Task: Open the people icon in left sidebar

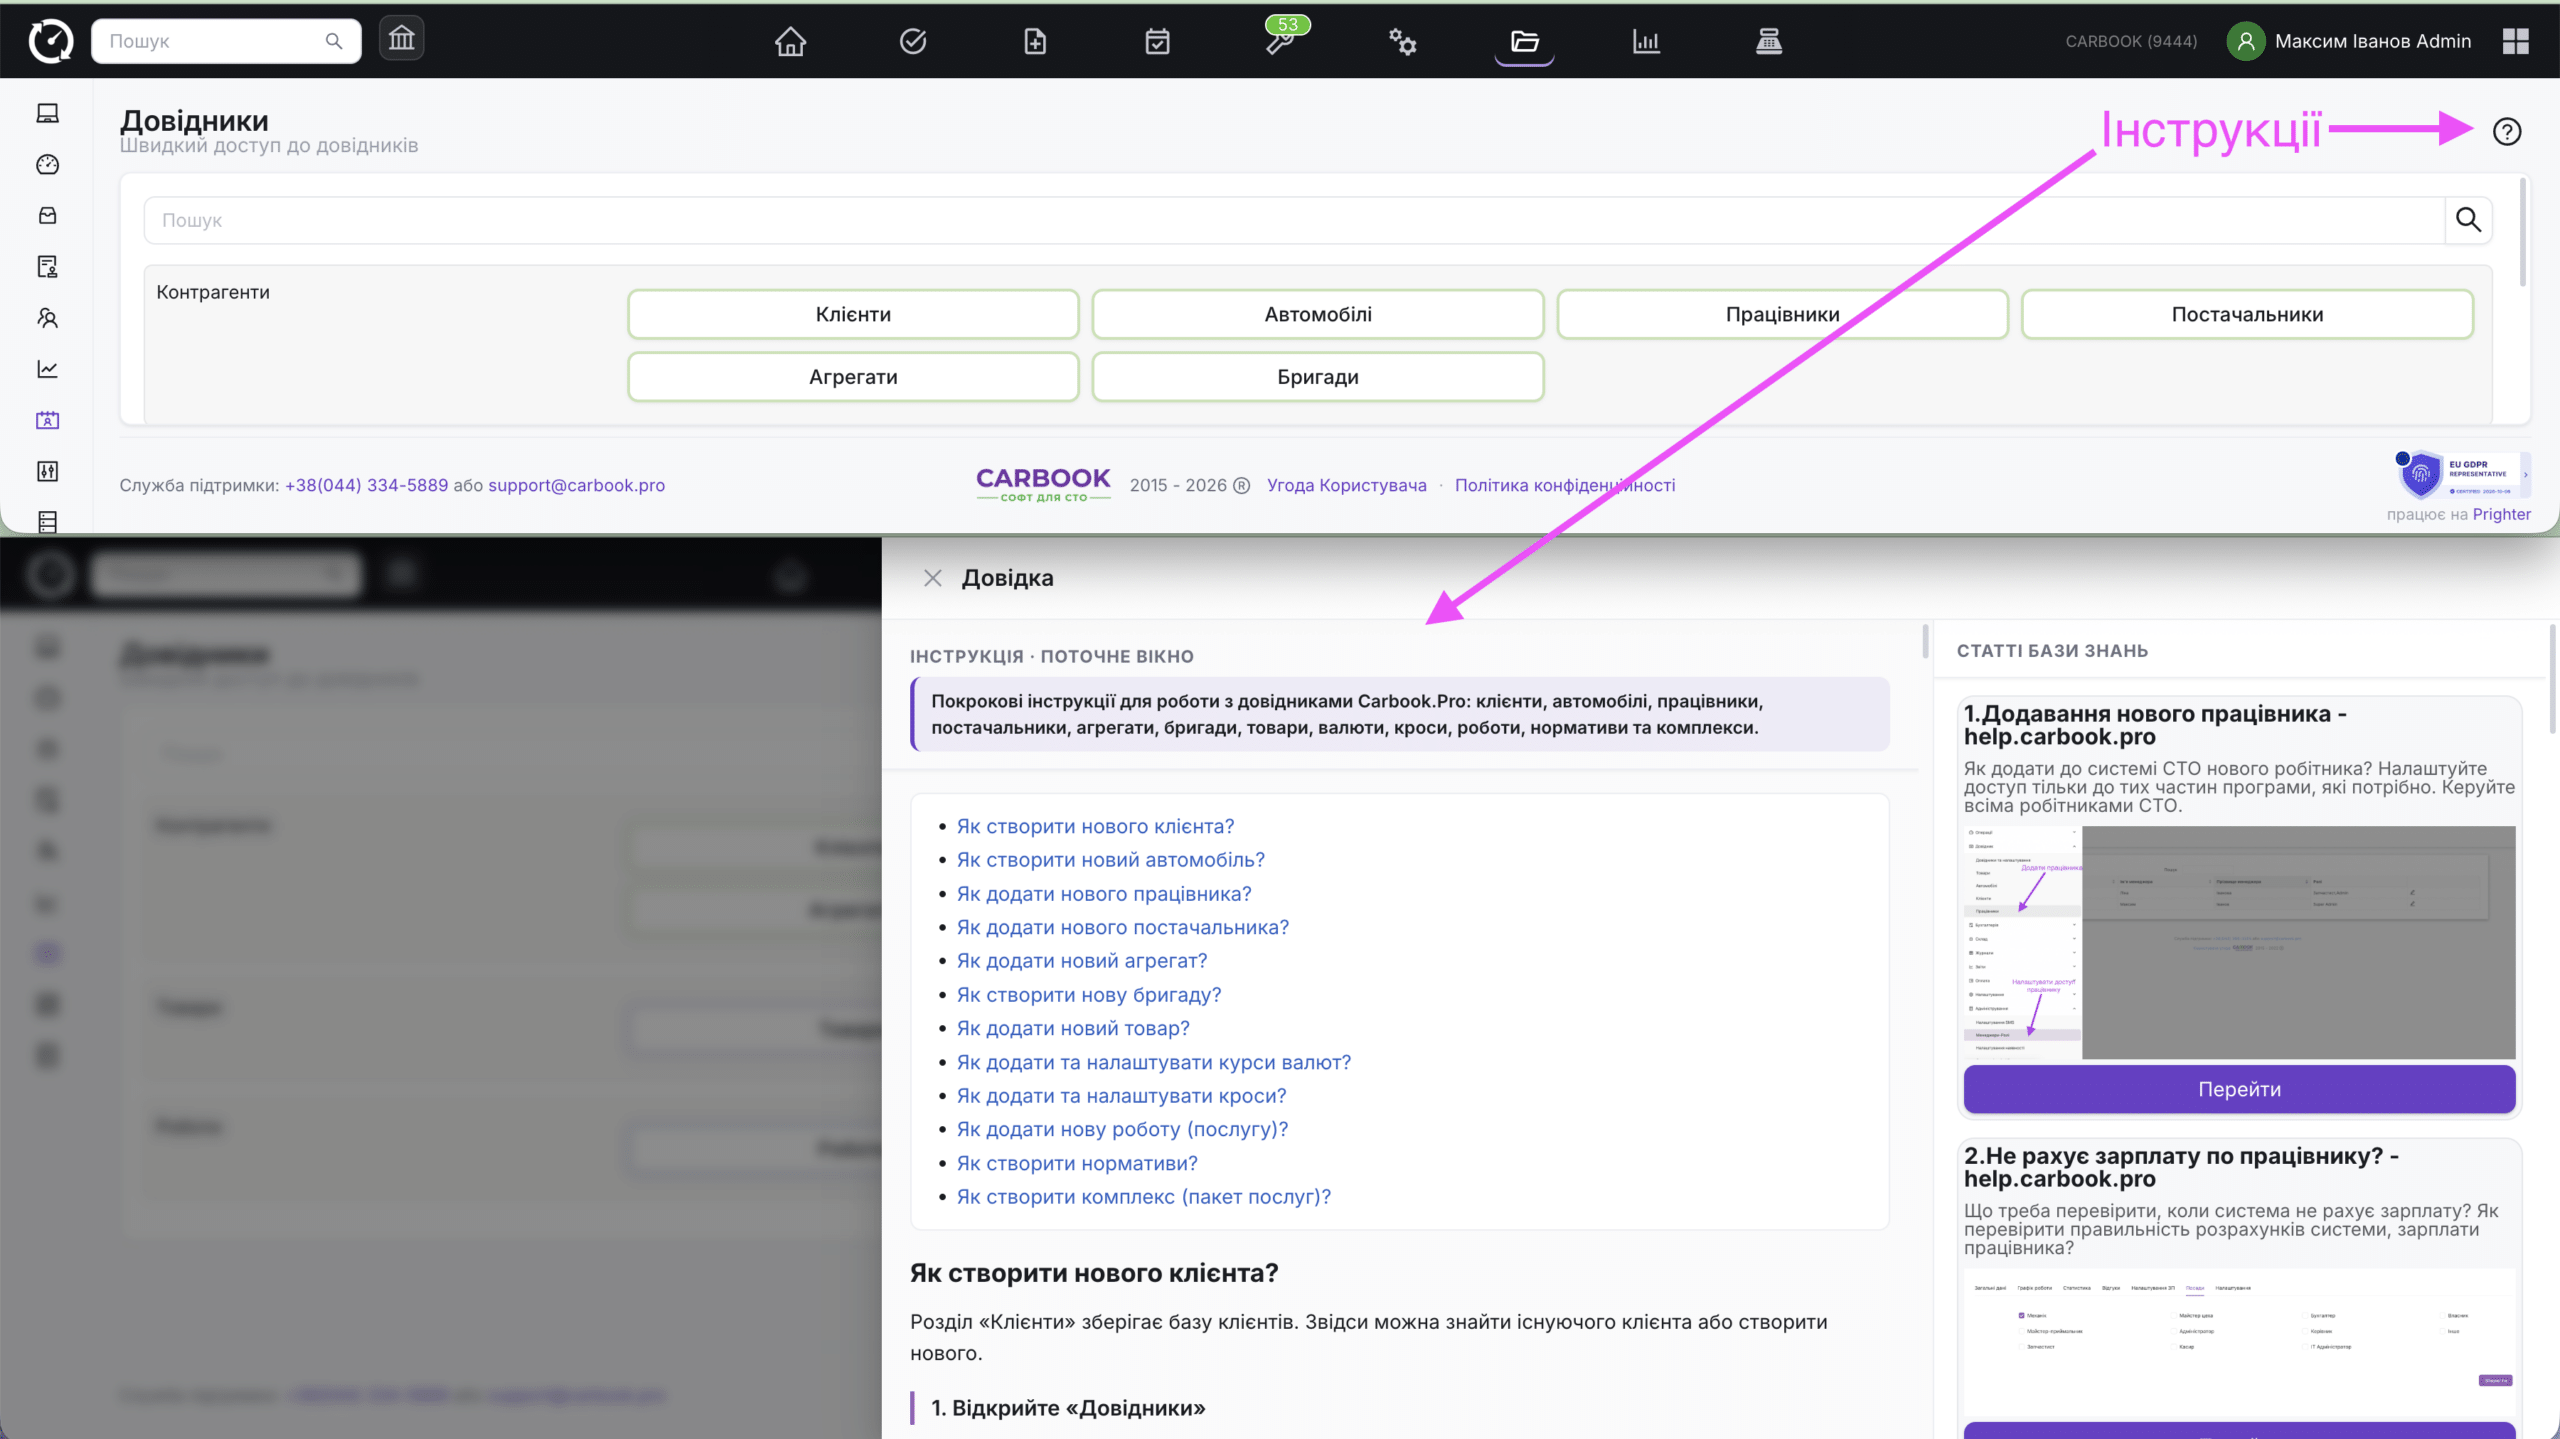Action: [47, 318]
